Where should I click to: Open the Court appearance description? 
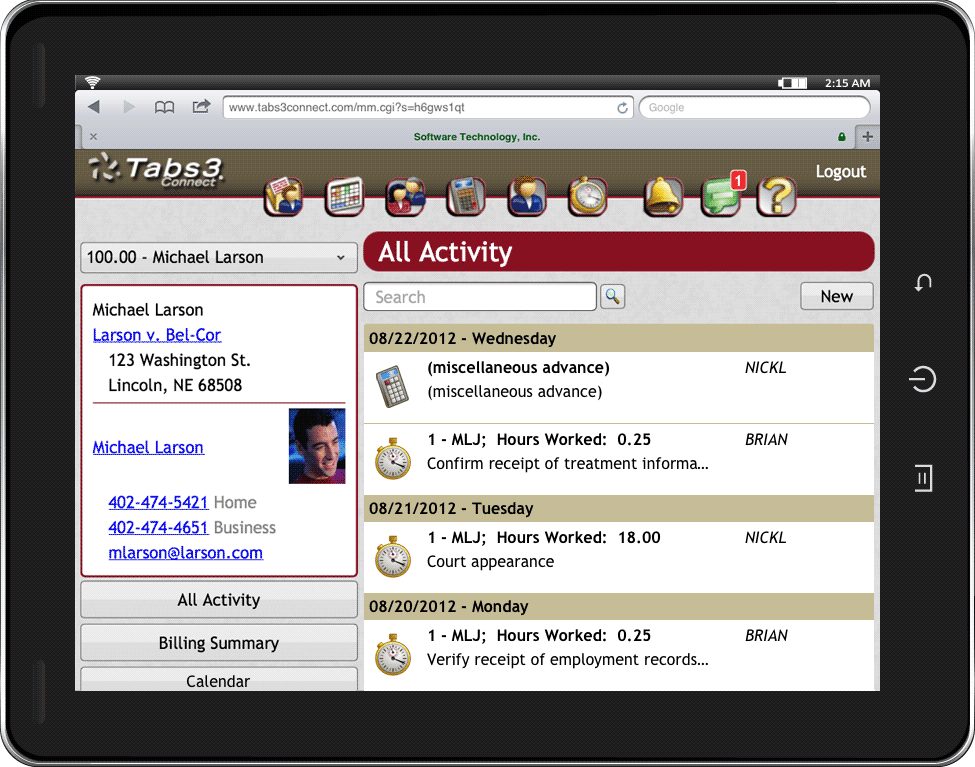tap(490, 562)
